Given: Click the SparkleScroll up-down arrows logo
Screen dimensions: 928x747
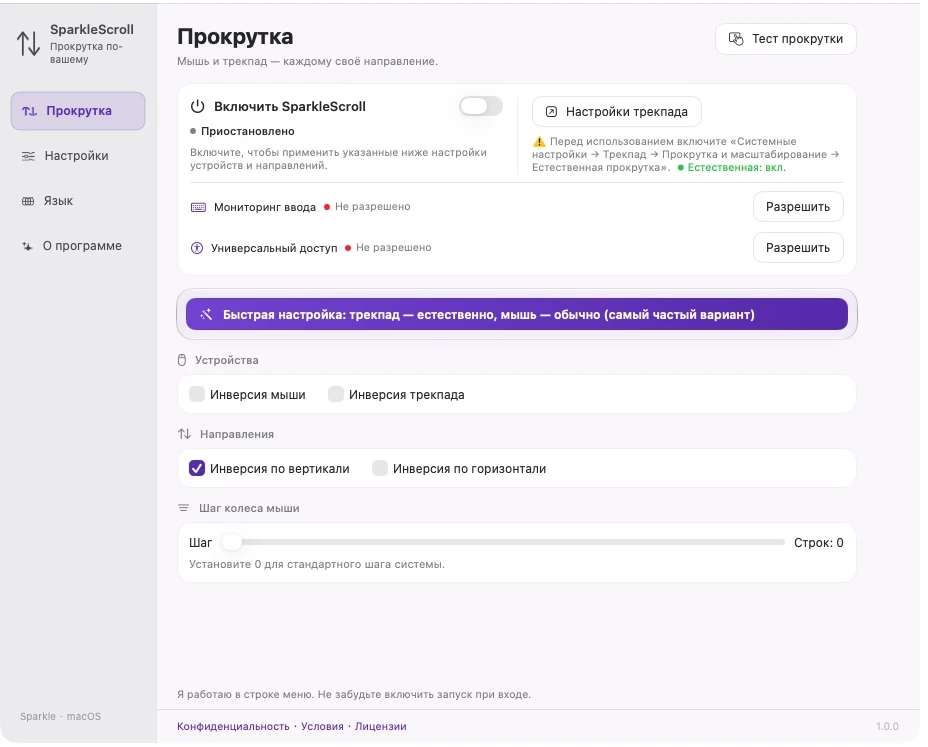Looking at the screenshot, I should pos(28,43).
